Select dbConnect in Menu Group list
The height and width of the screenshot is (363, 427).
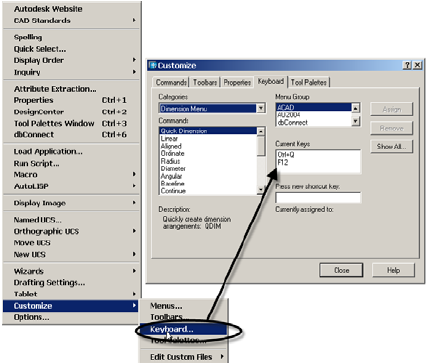[x=314, y=122]
